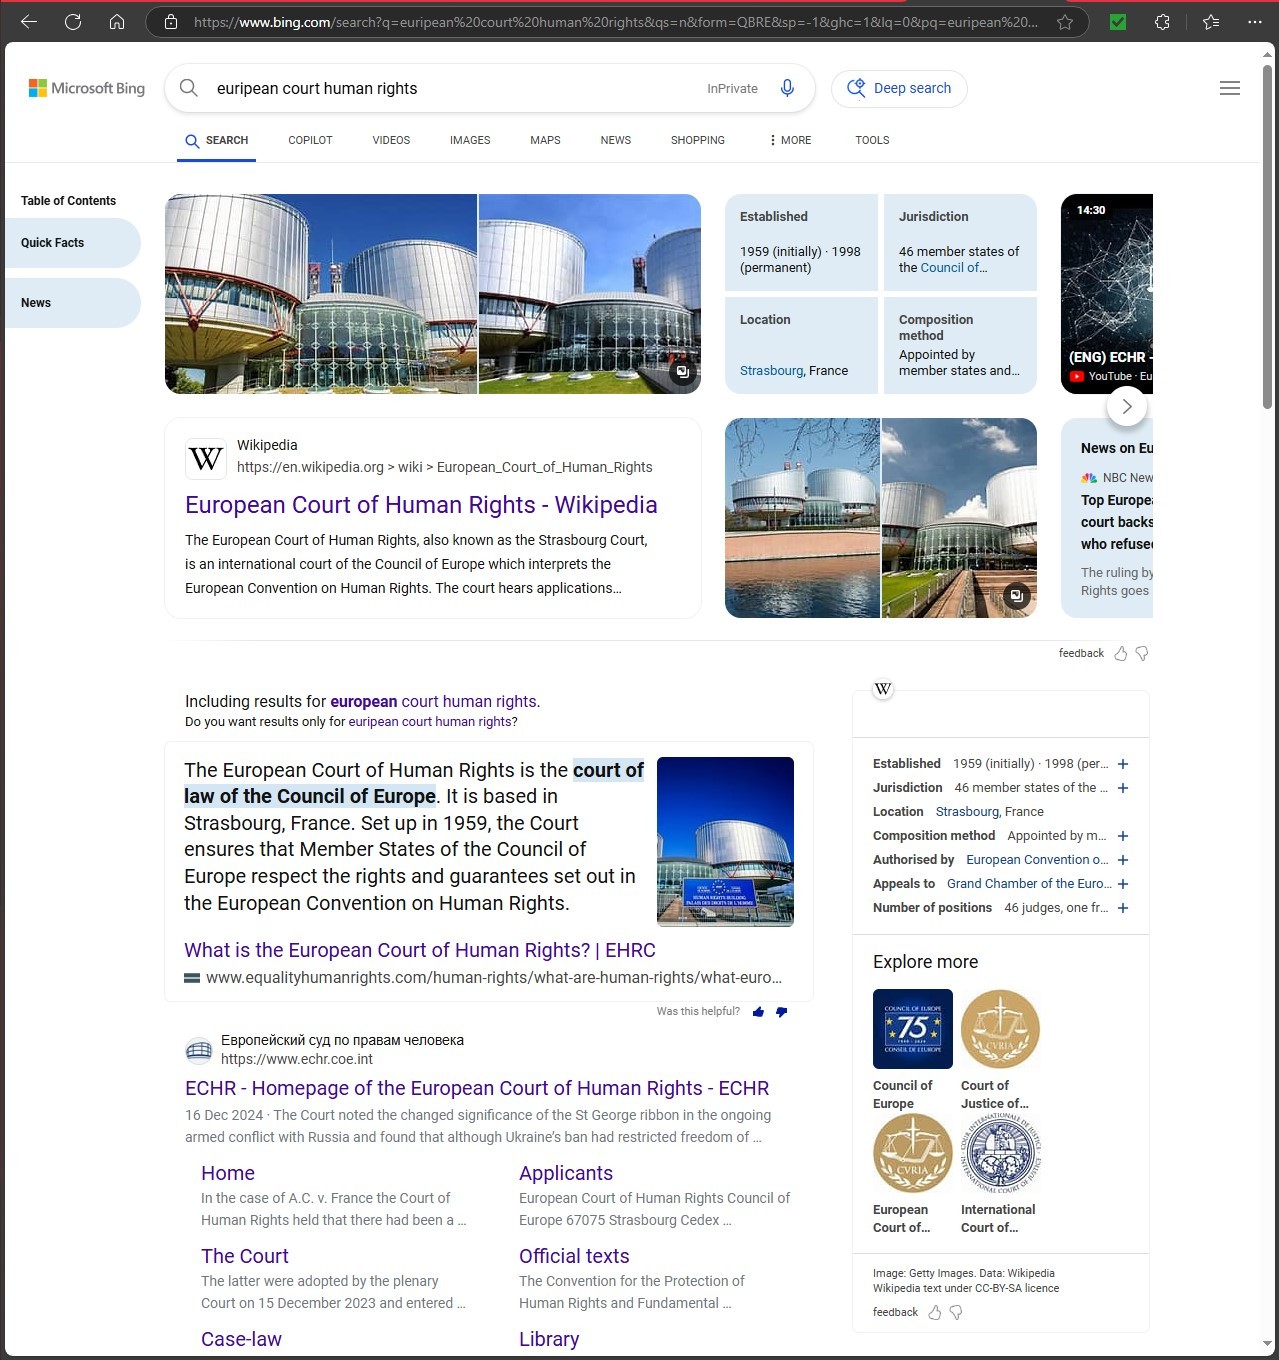The width and height of the screenshot is (1279, 1360).
Task: Advance the carousel with the next arrow
Action: coord(1127,406)
